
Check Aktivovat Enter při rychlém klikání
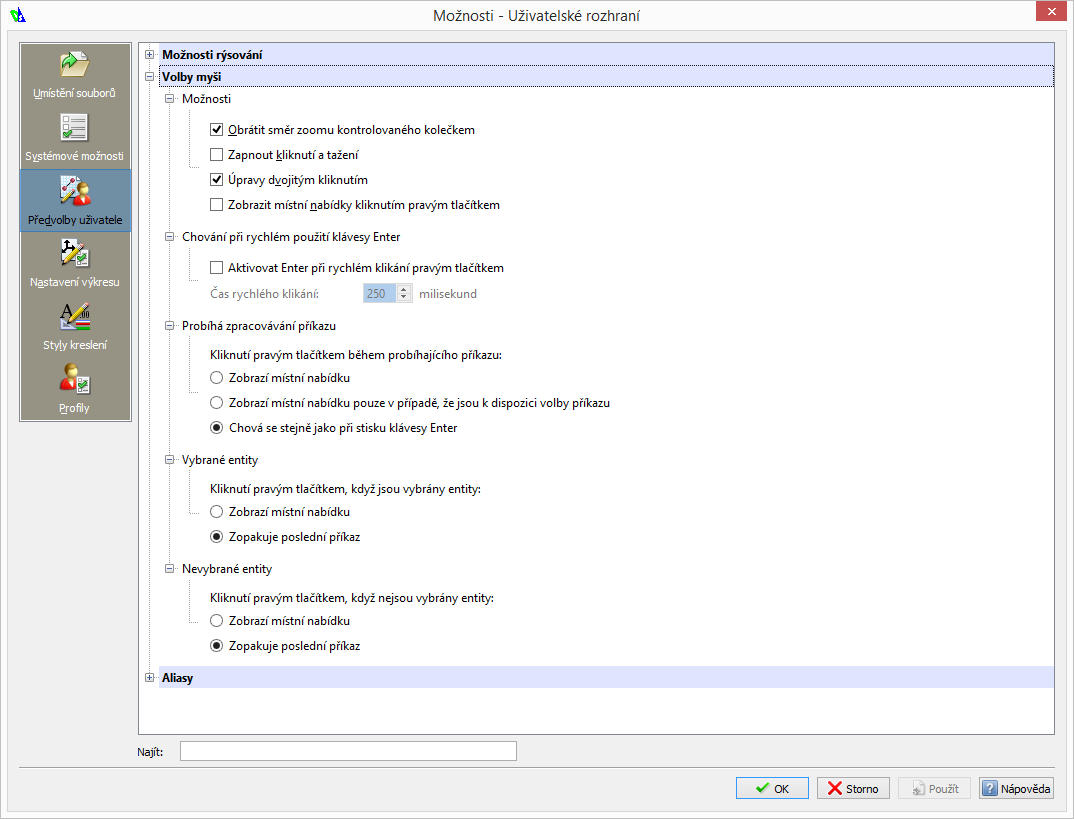(x=216, y=268)
